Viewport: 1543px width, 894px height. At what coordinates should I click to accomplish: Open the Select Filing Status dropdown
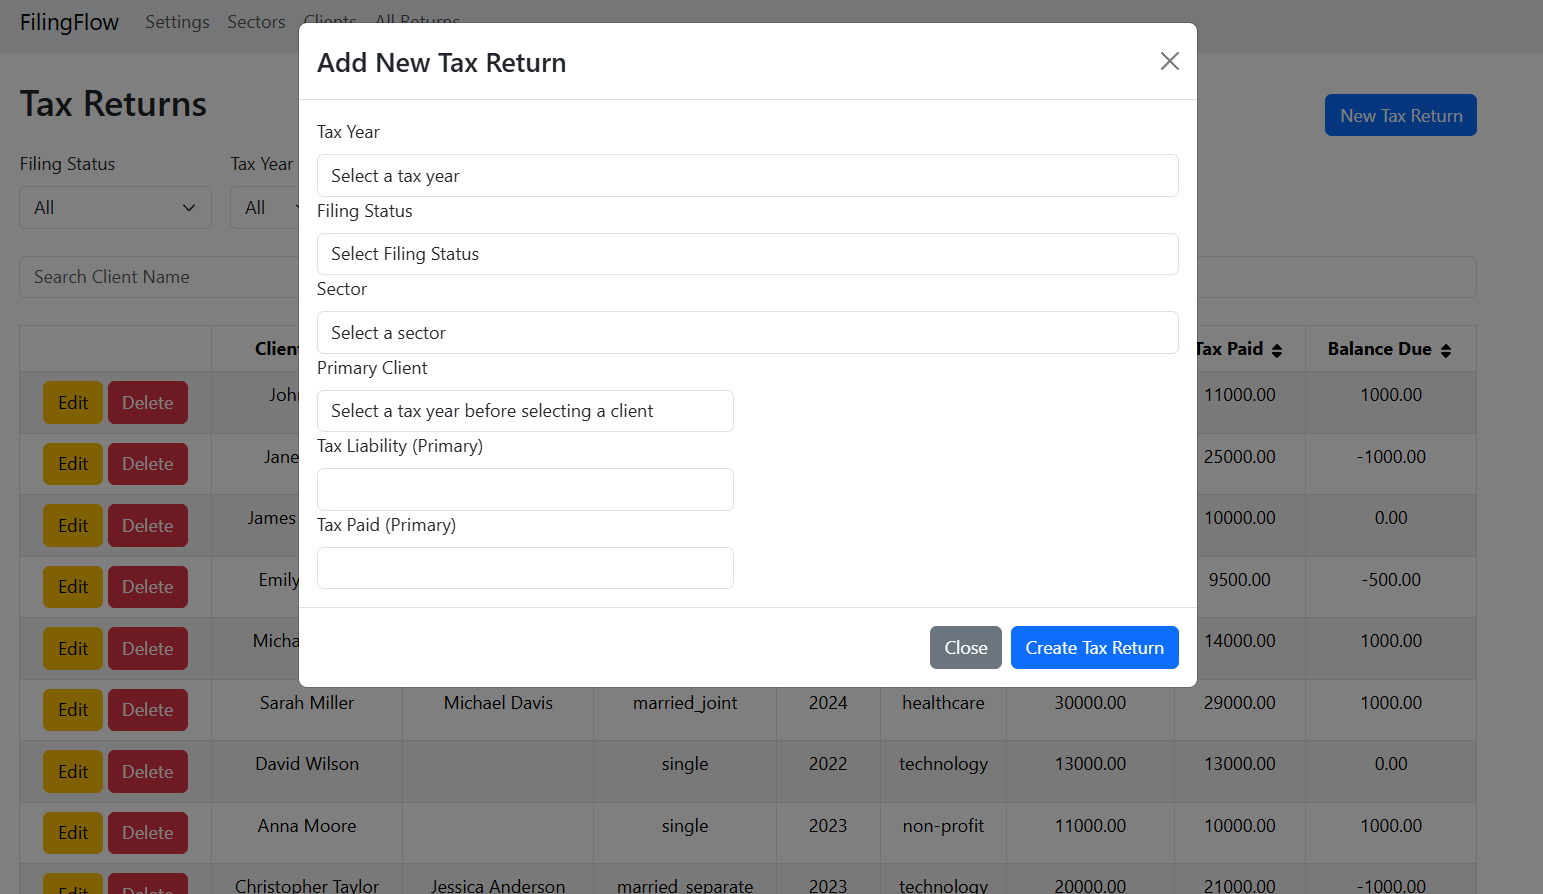(x=747, y=254)
